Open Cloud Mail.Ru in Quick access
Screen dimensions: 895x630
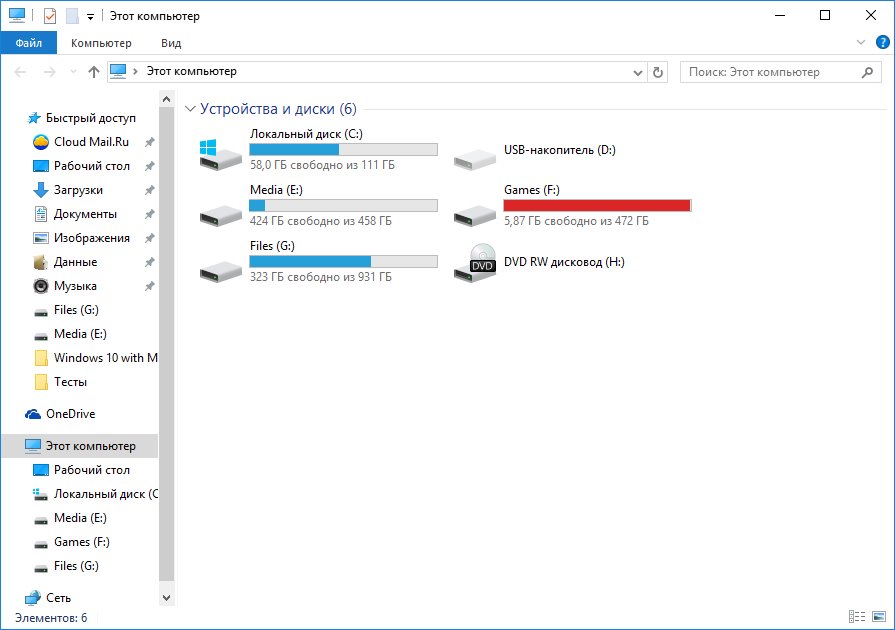point(91,142)
